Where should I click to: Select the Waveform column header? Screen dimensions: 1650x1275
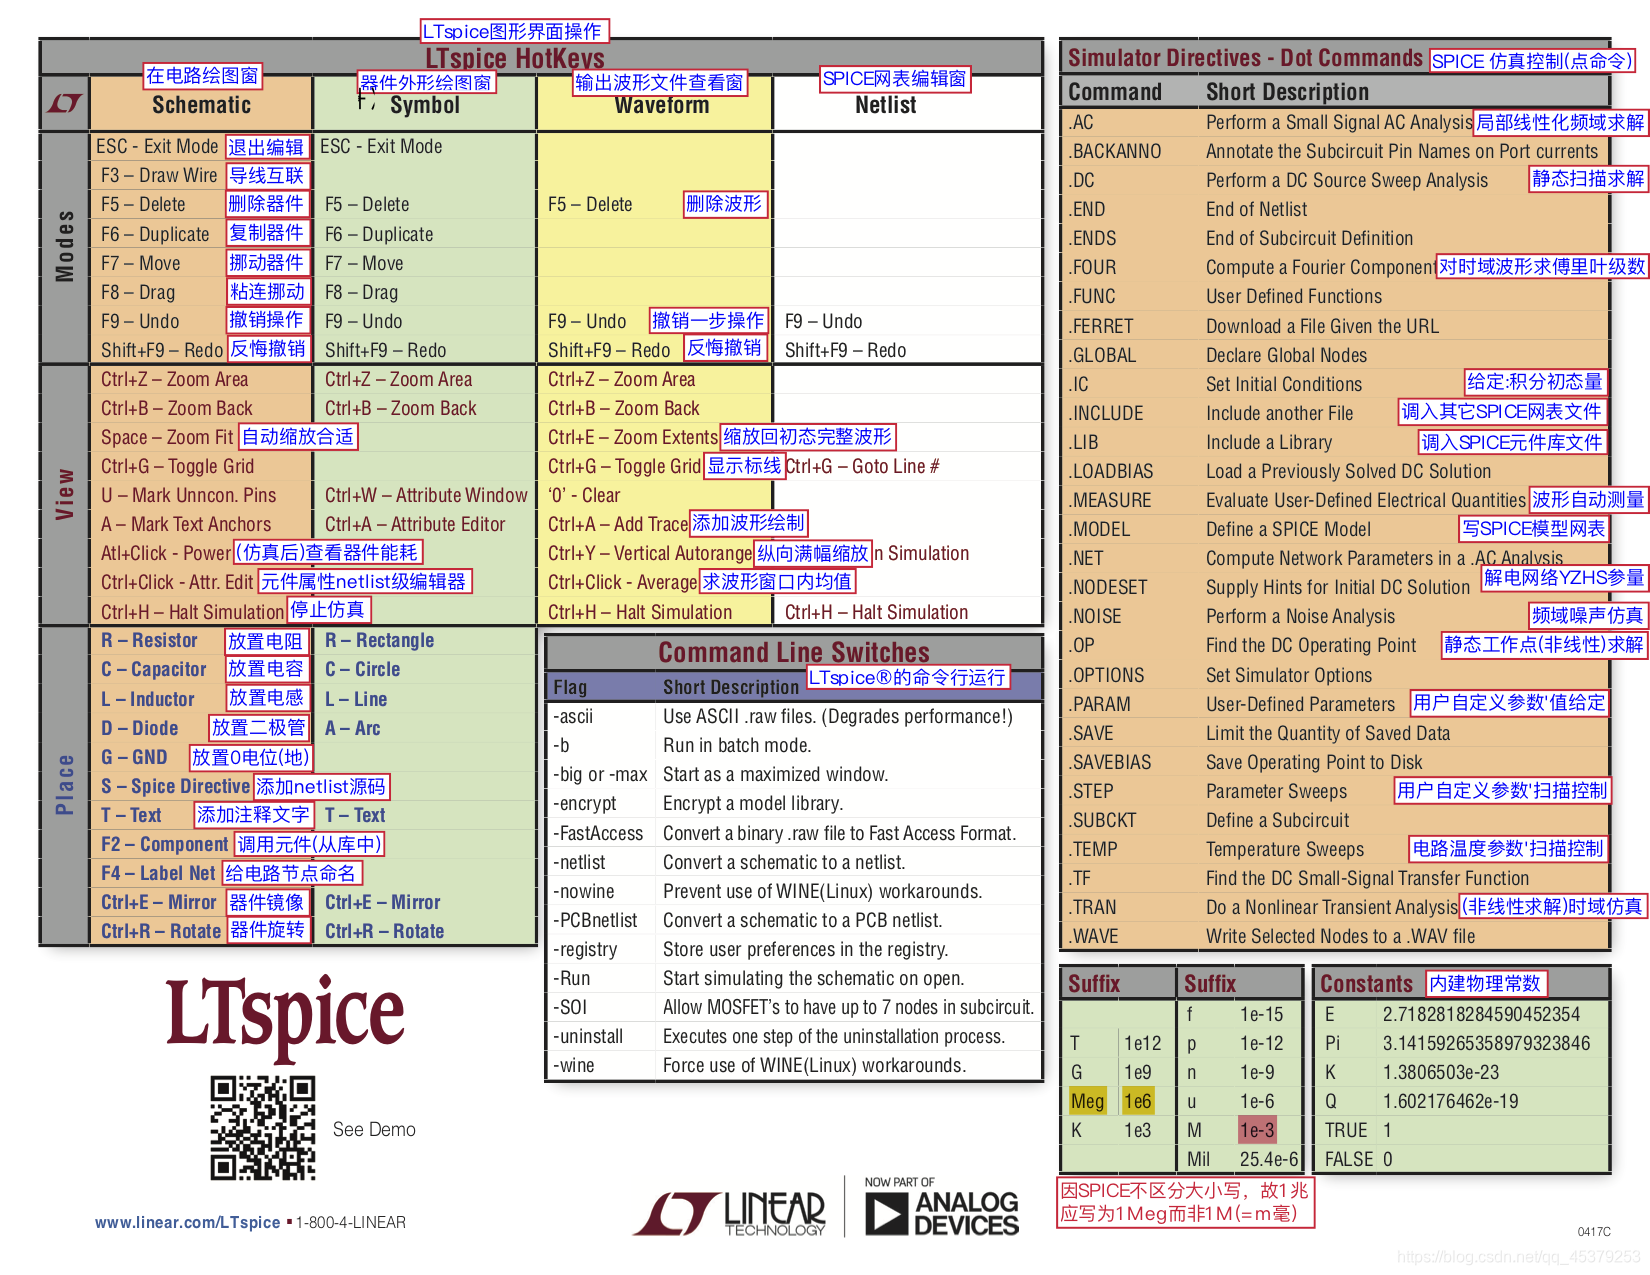(661, 105)
